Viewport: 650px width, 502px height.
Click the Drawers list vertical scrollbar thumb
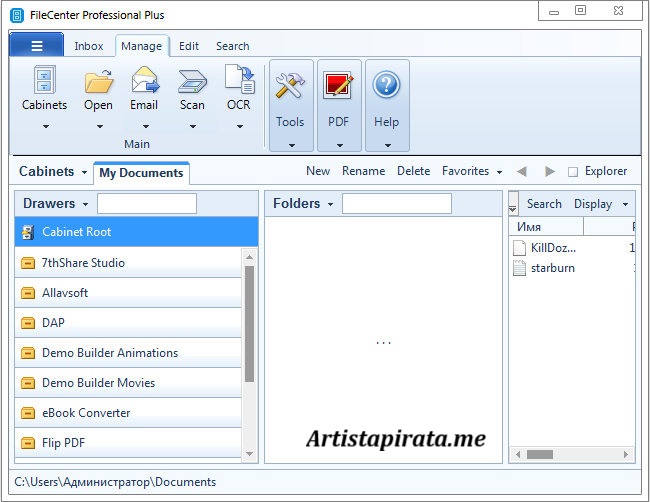(249, 323)
